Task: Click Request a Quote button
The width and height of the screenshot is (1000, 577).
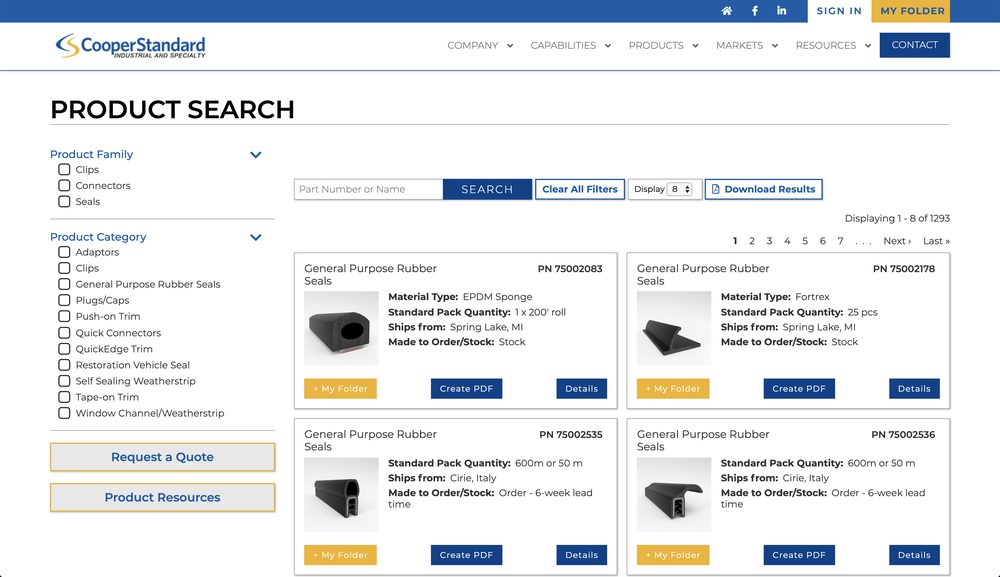Action: tap(163, 457)
